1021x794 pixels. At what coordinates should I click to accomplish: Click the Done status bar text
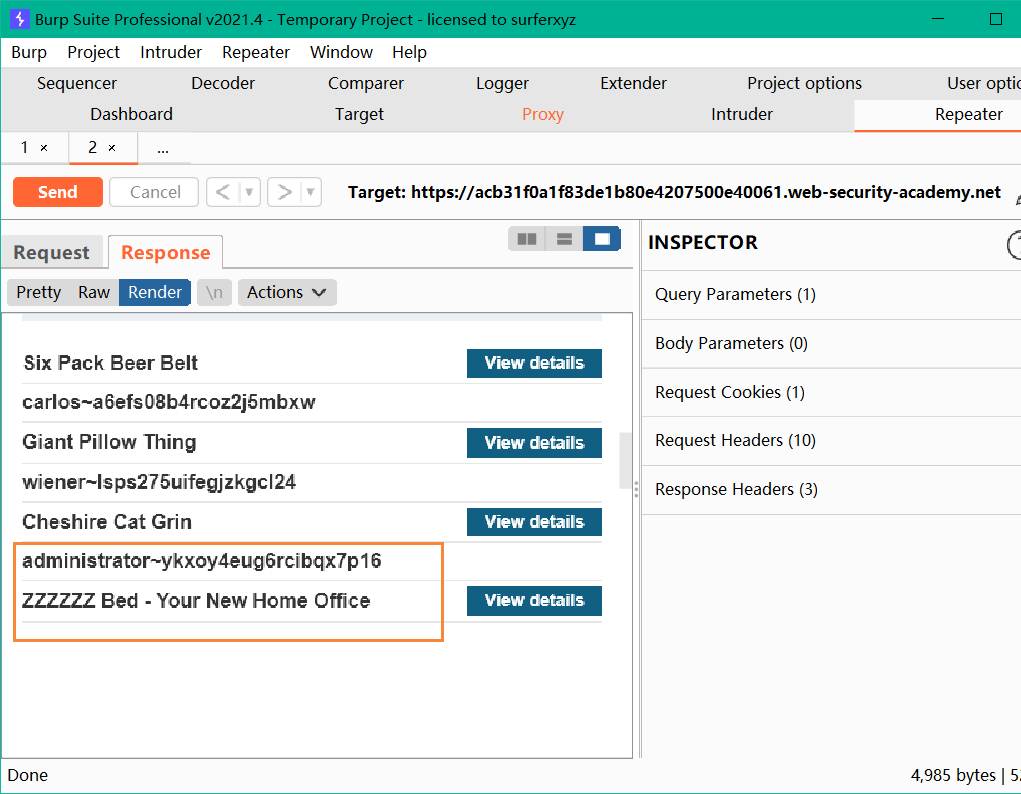click(x=27, y=775)
